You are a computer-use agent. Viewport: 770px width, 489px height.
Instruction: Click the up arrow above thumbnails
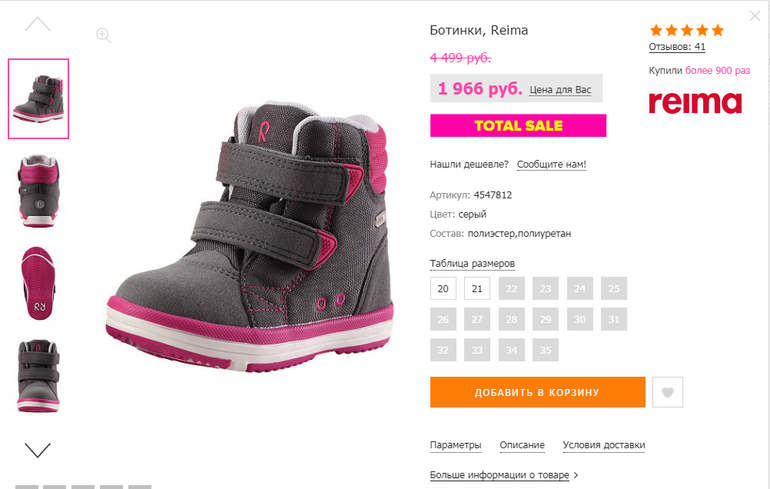coord(38,24)
